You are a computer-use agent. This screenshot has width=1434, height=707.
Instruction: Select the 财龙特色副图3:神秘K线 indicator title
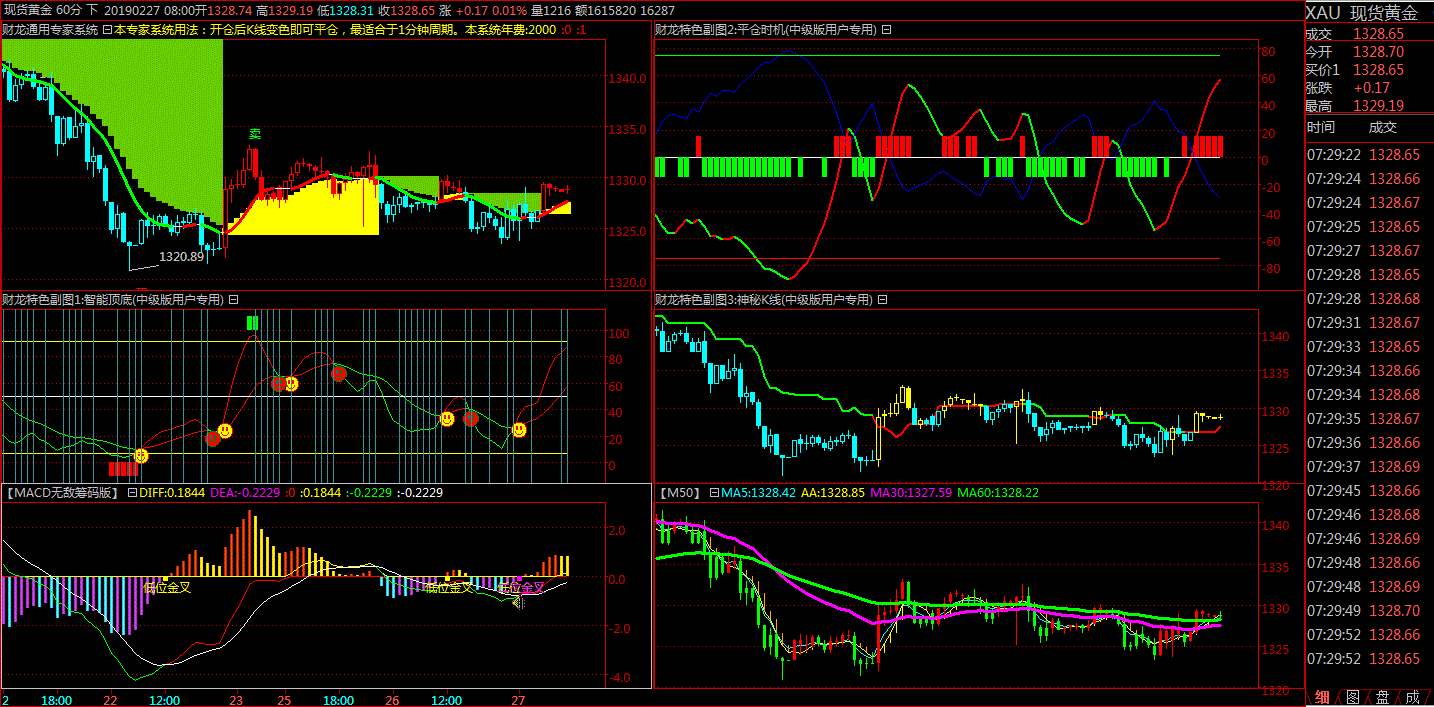(764, 299)
